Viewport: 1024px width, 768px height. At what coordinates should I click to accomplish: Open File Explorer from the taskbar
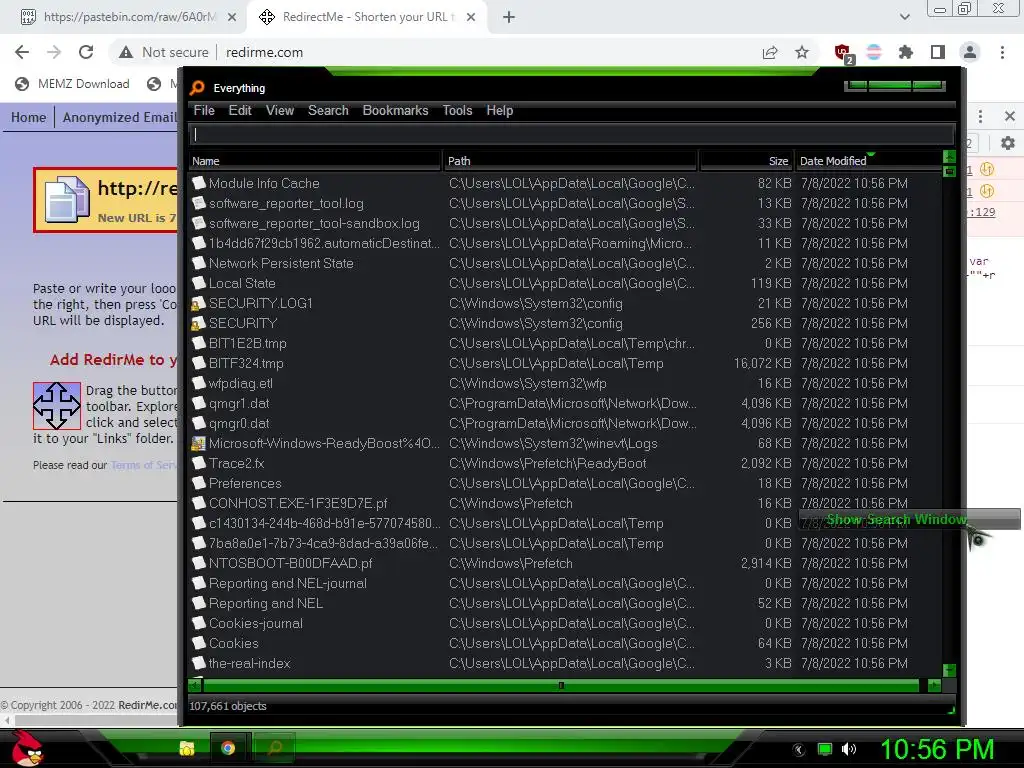point(187,748)
